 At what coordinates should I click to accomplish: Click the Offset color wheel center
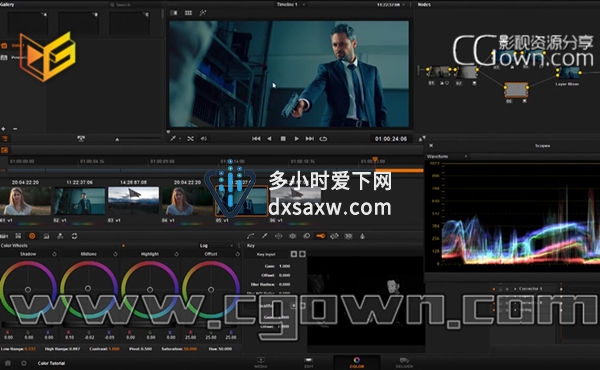click(x=211, y=290)
